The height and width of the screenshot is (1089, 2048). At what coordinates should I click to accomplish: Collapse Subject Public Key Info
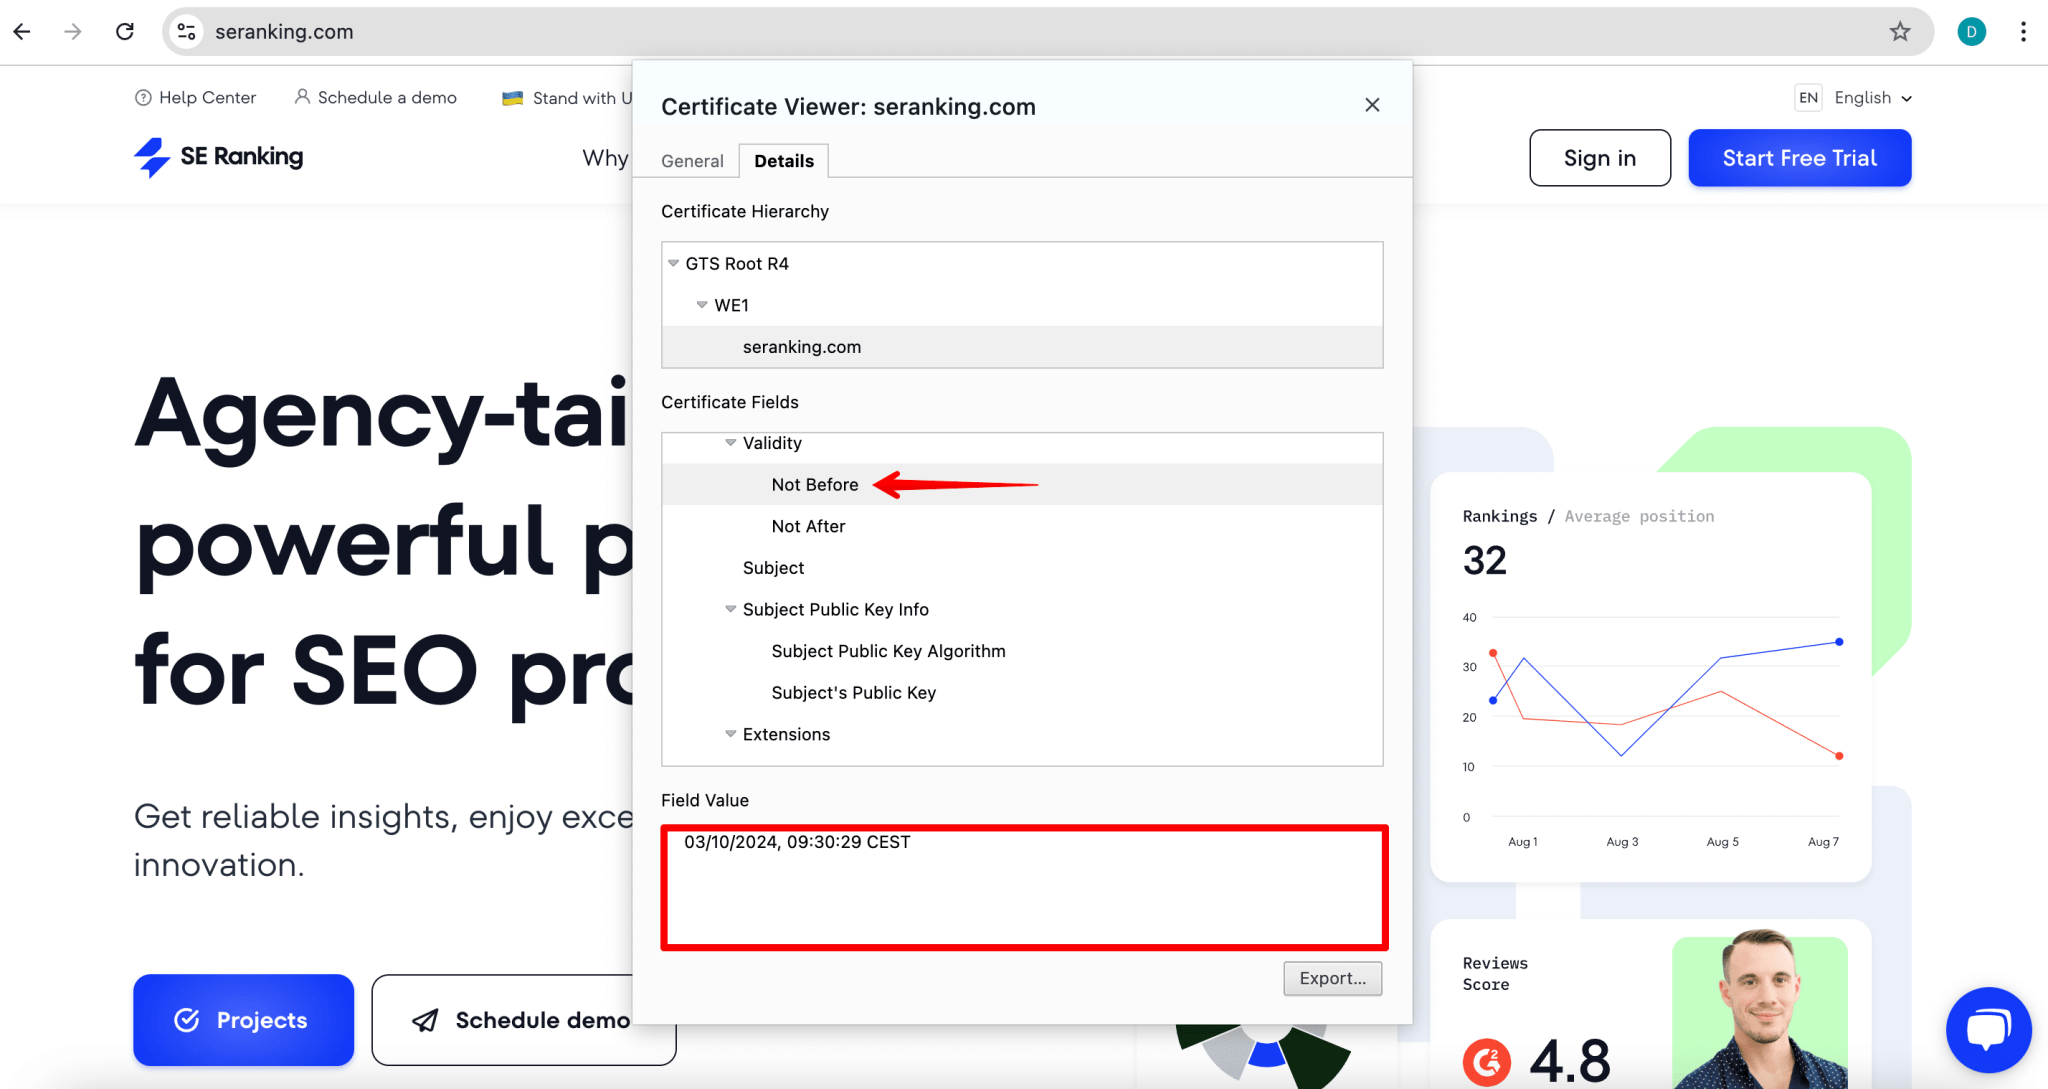click(x=730, y=609)
